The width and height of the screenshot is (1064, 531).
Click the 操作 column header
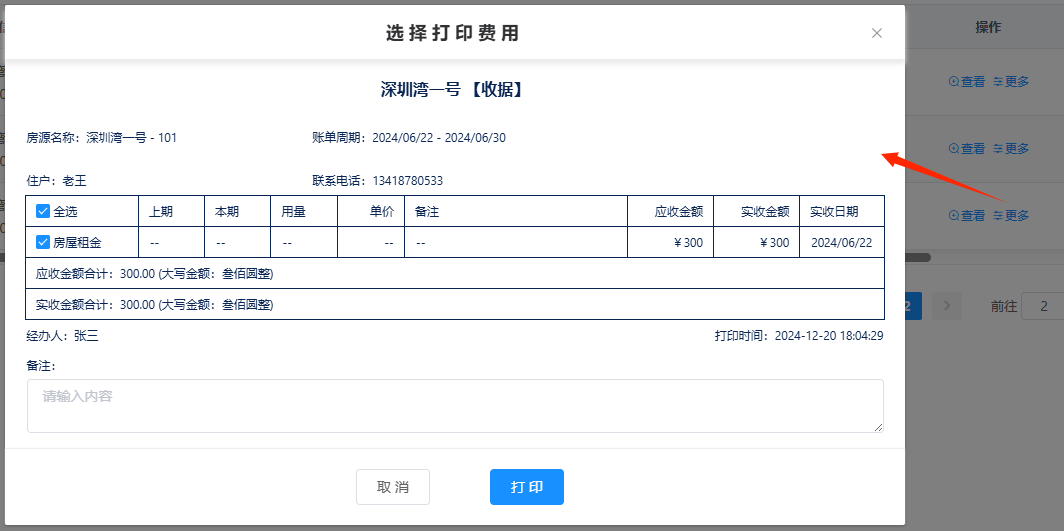tap(988, 28)
